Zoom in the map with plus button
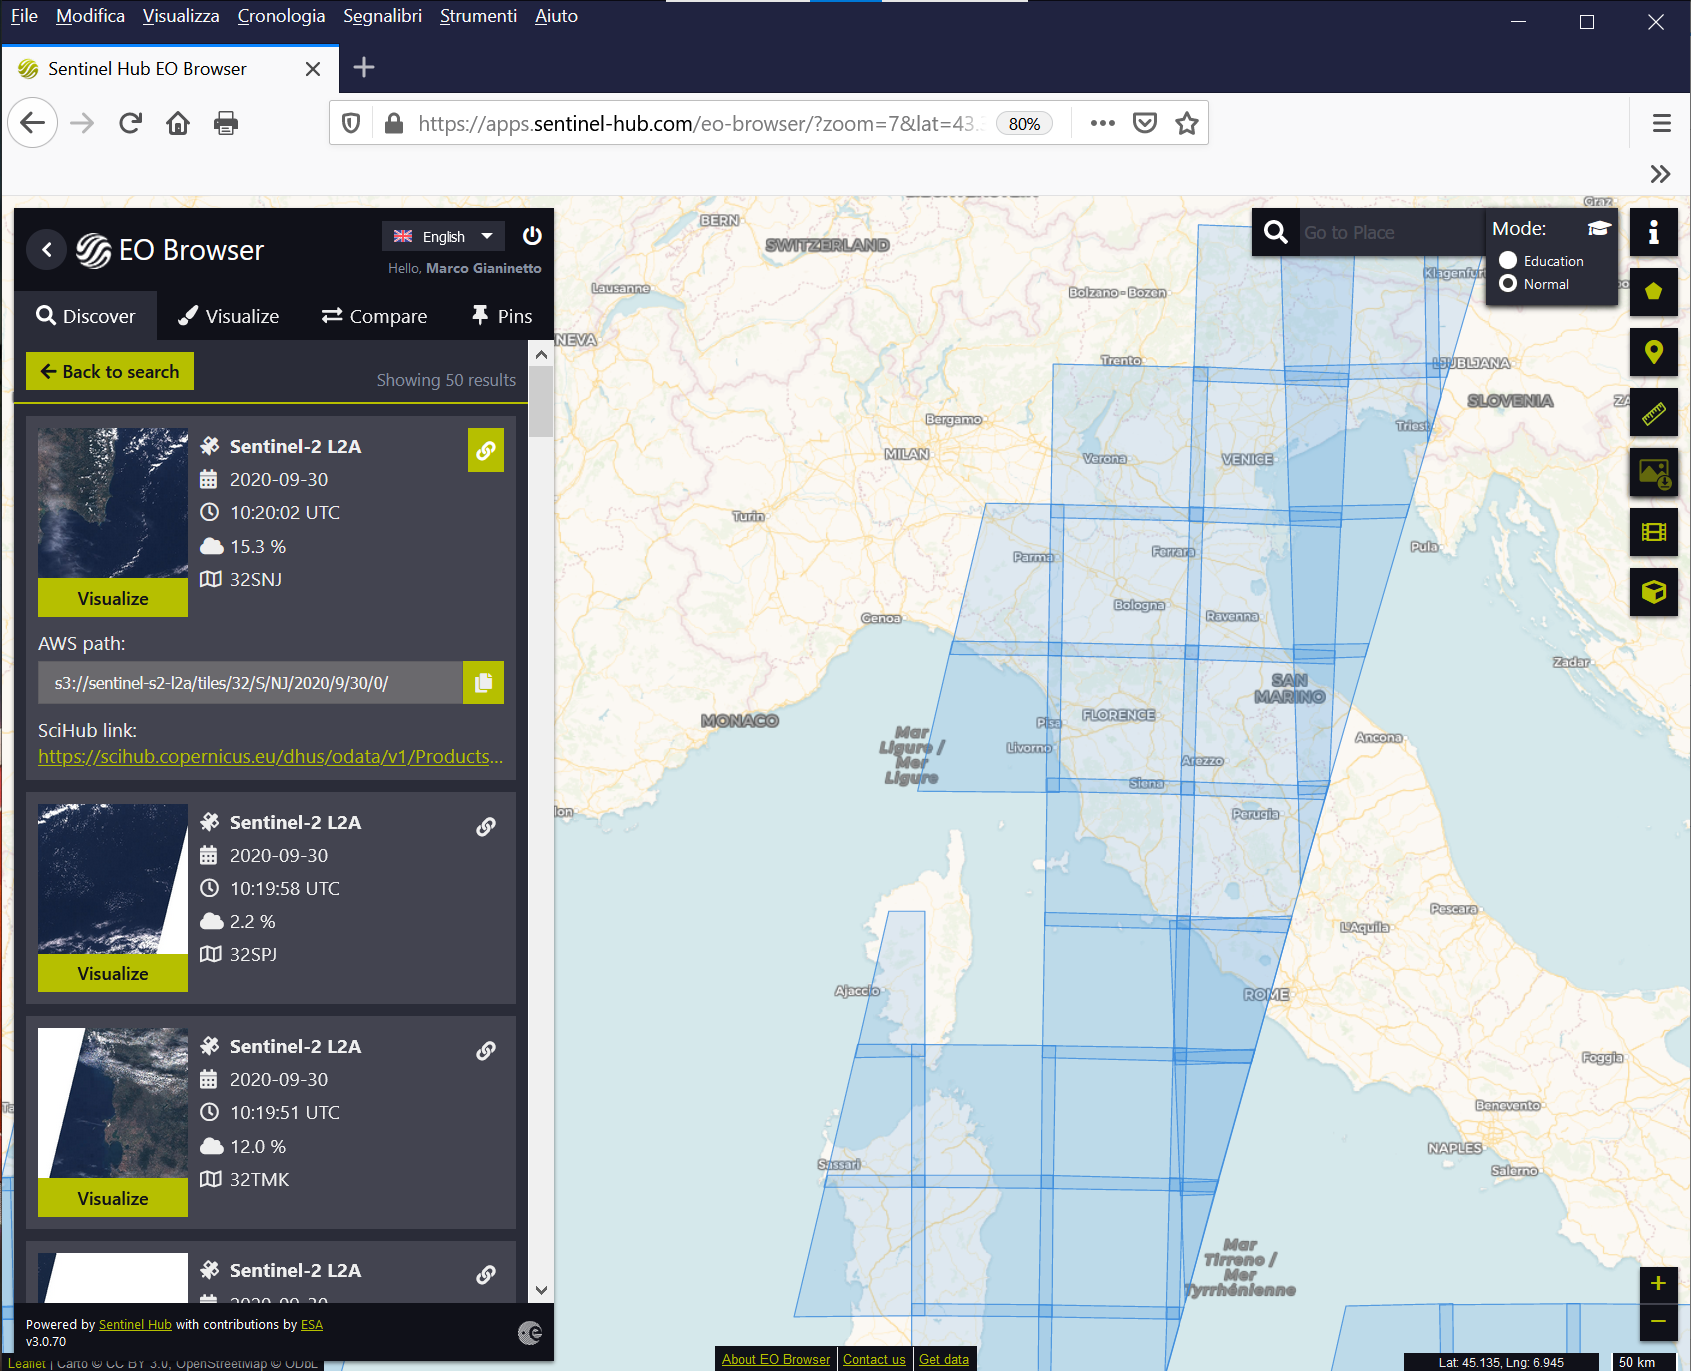The height and width of the screenshot is (1371, 1691). (x=1658, y=1284)
